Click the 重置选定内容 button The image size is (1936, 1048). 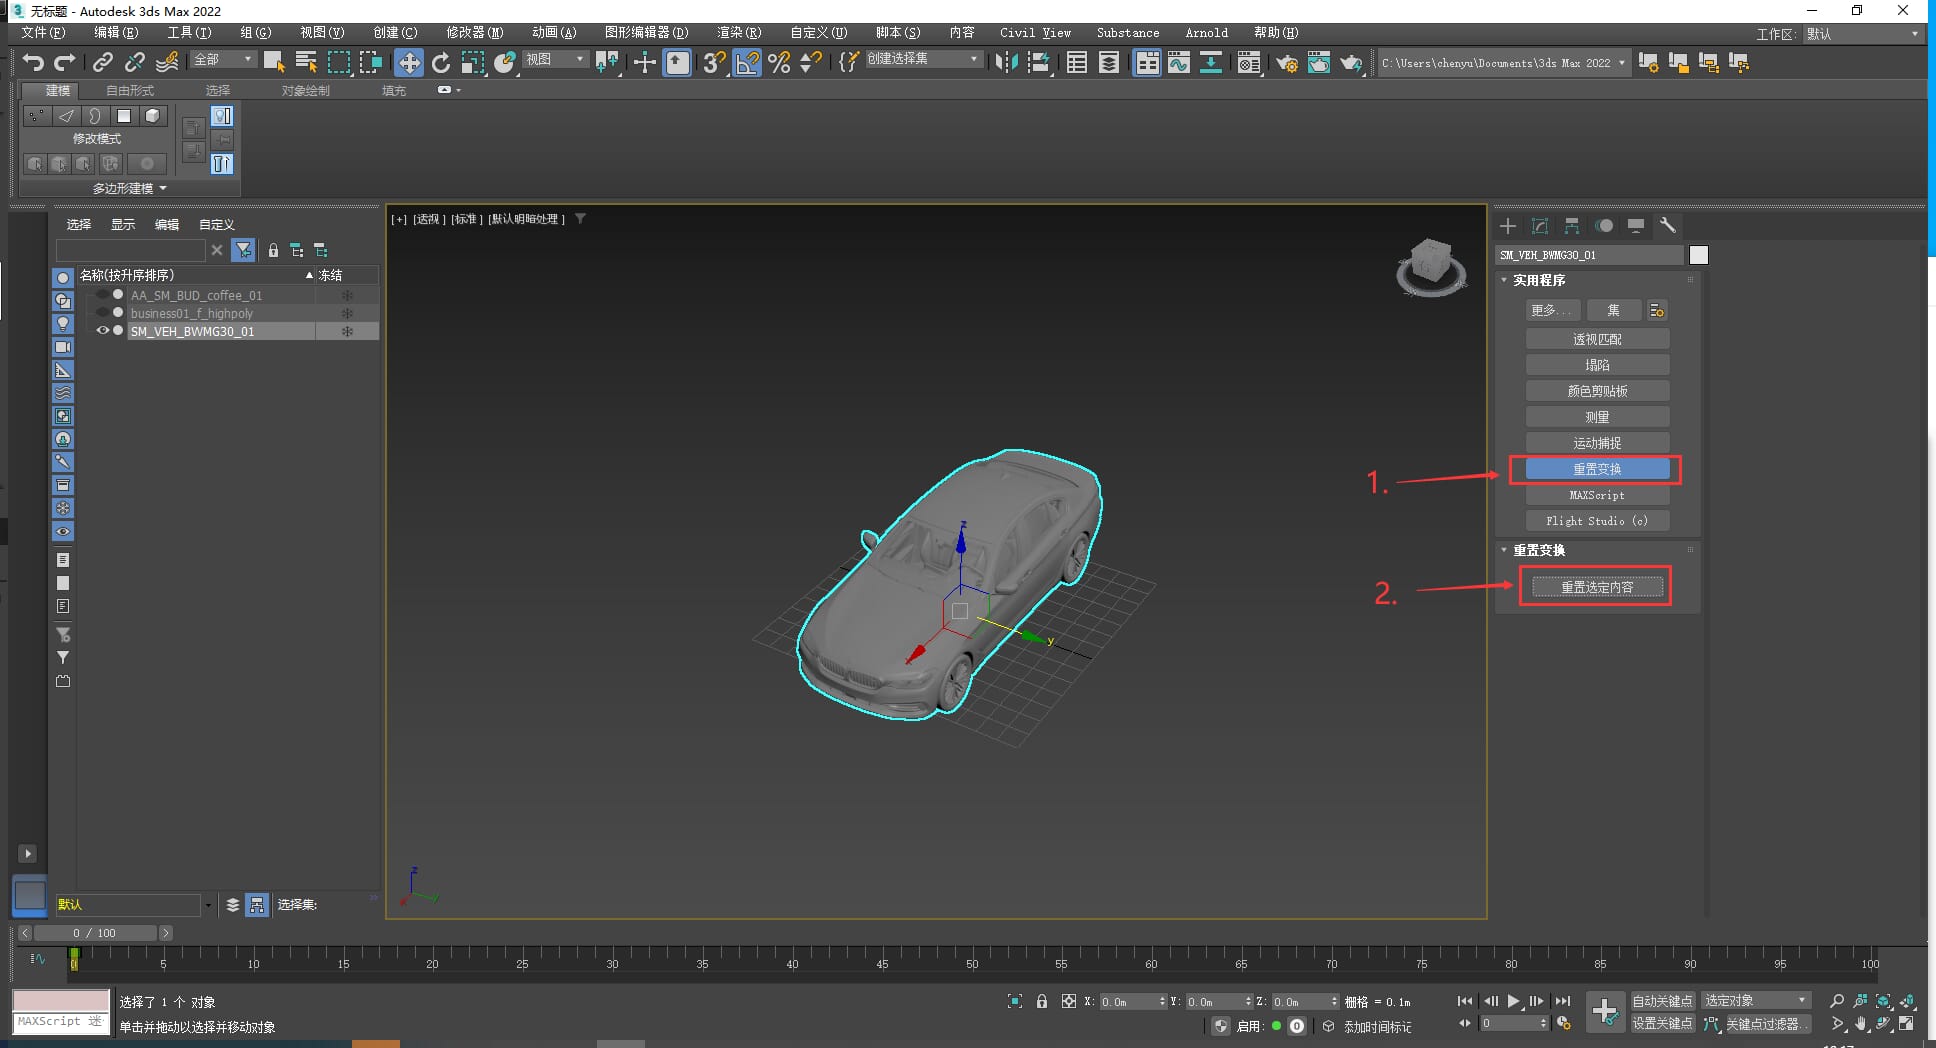(1597, 587)
